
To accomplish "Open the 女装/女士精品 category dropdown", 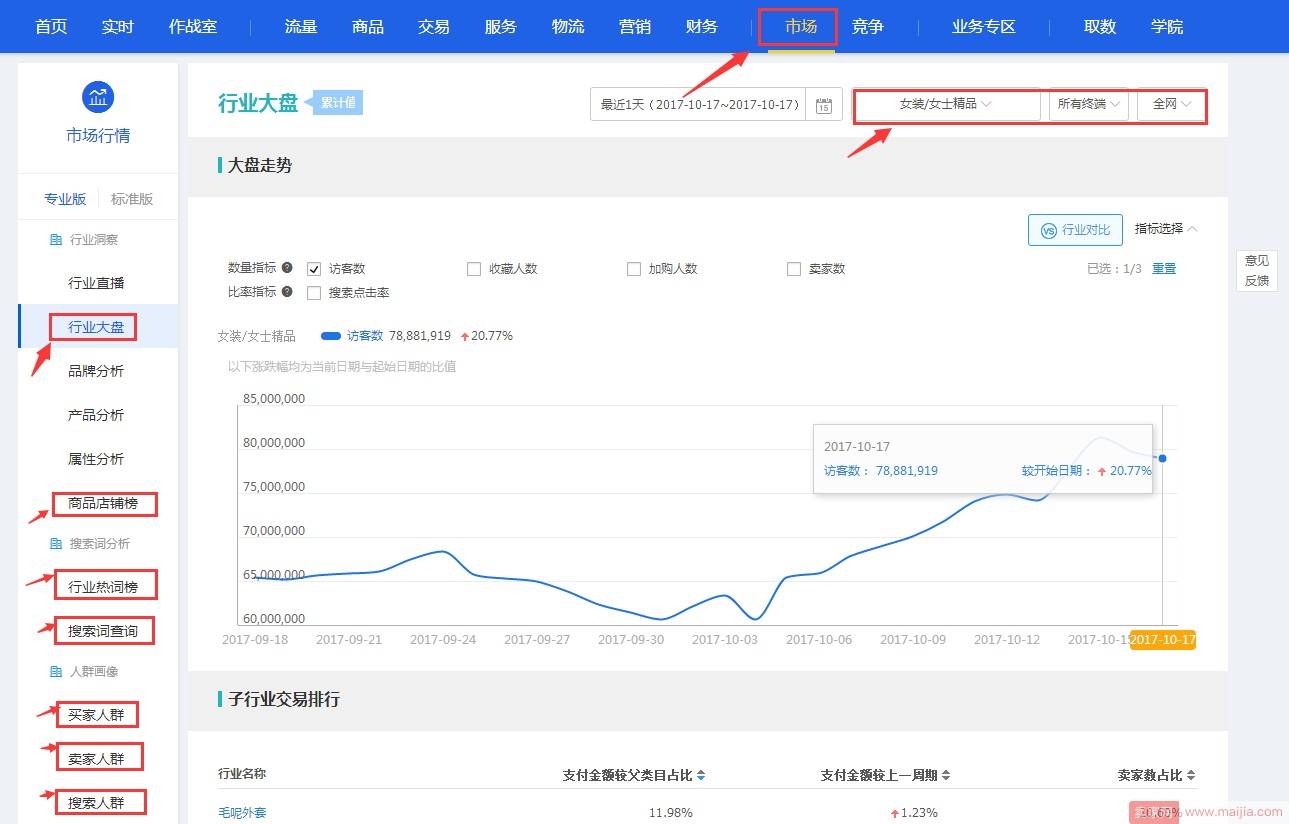I will pyautogui.click(x=946, y=104).
